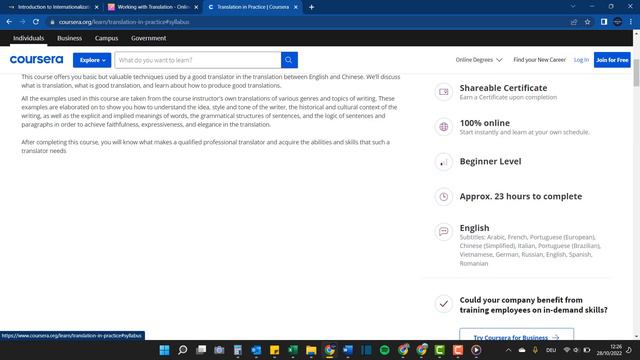Reload the page with the refresh icon
Screen dimensions: 640x360
(x=36, y=22)
